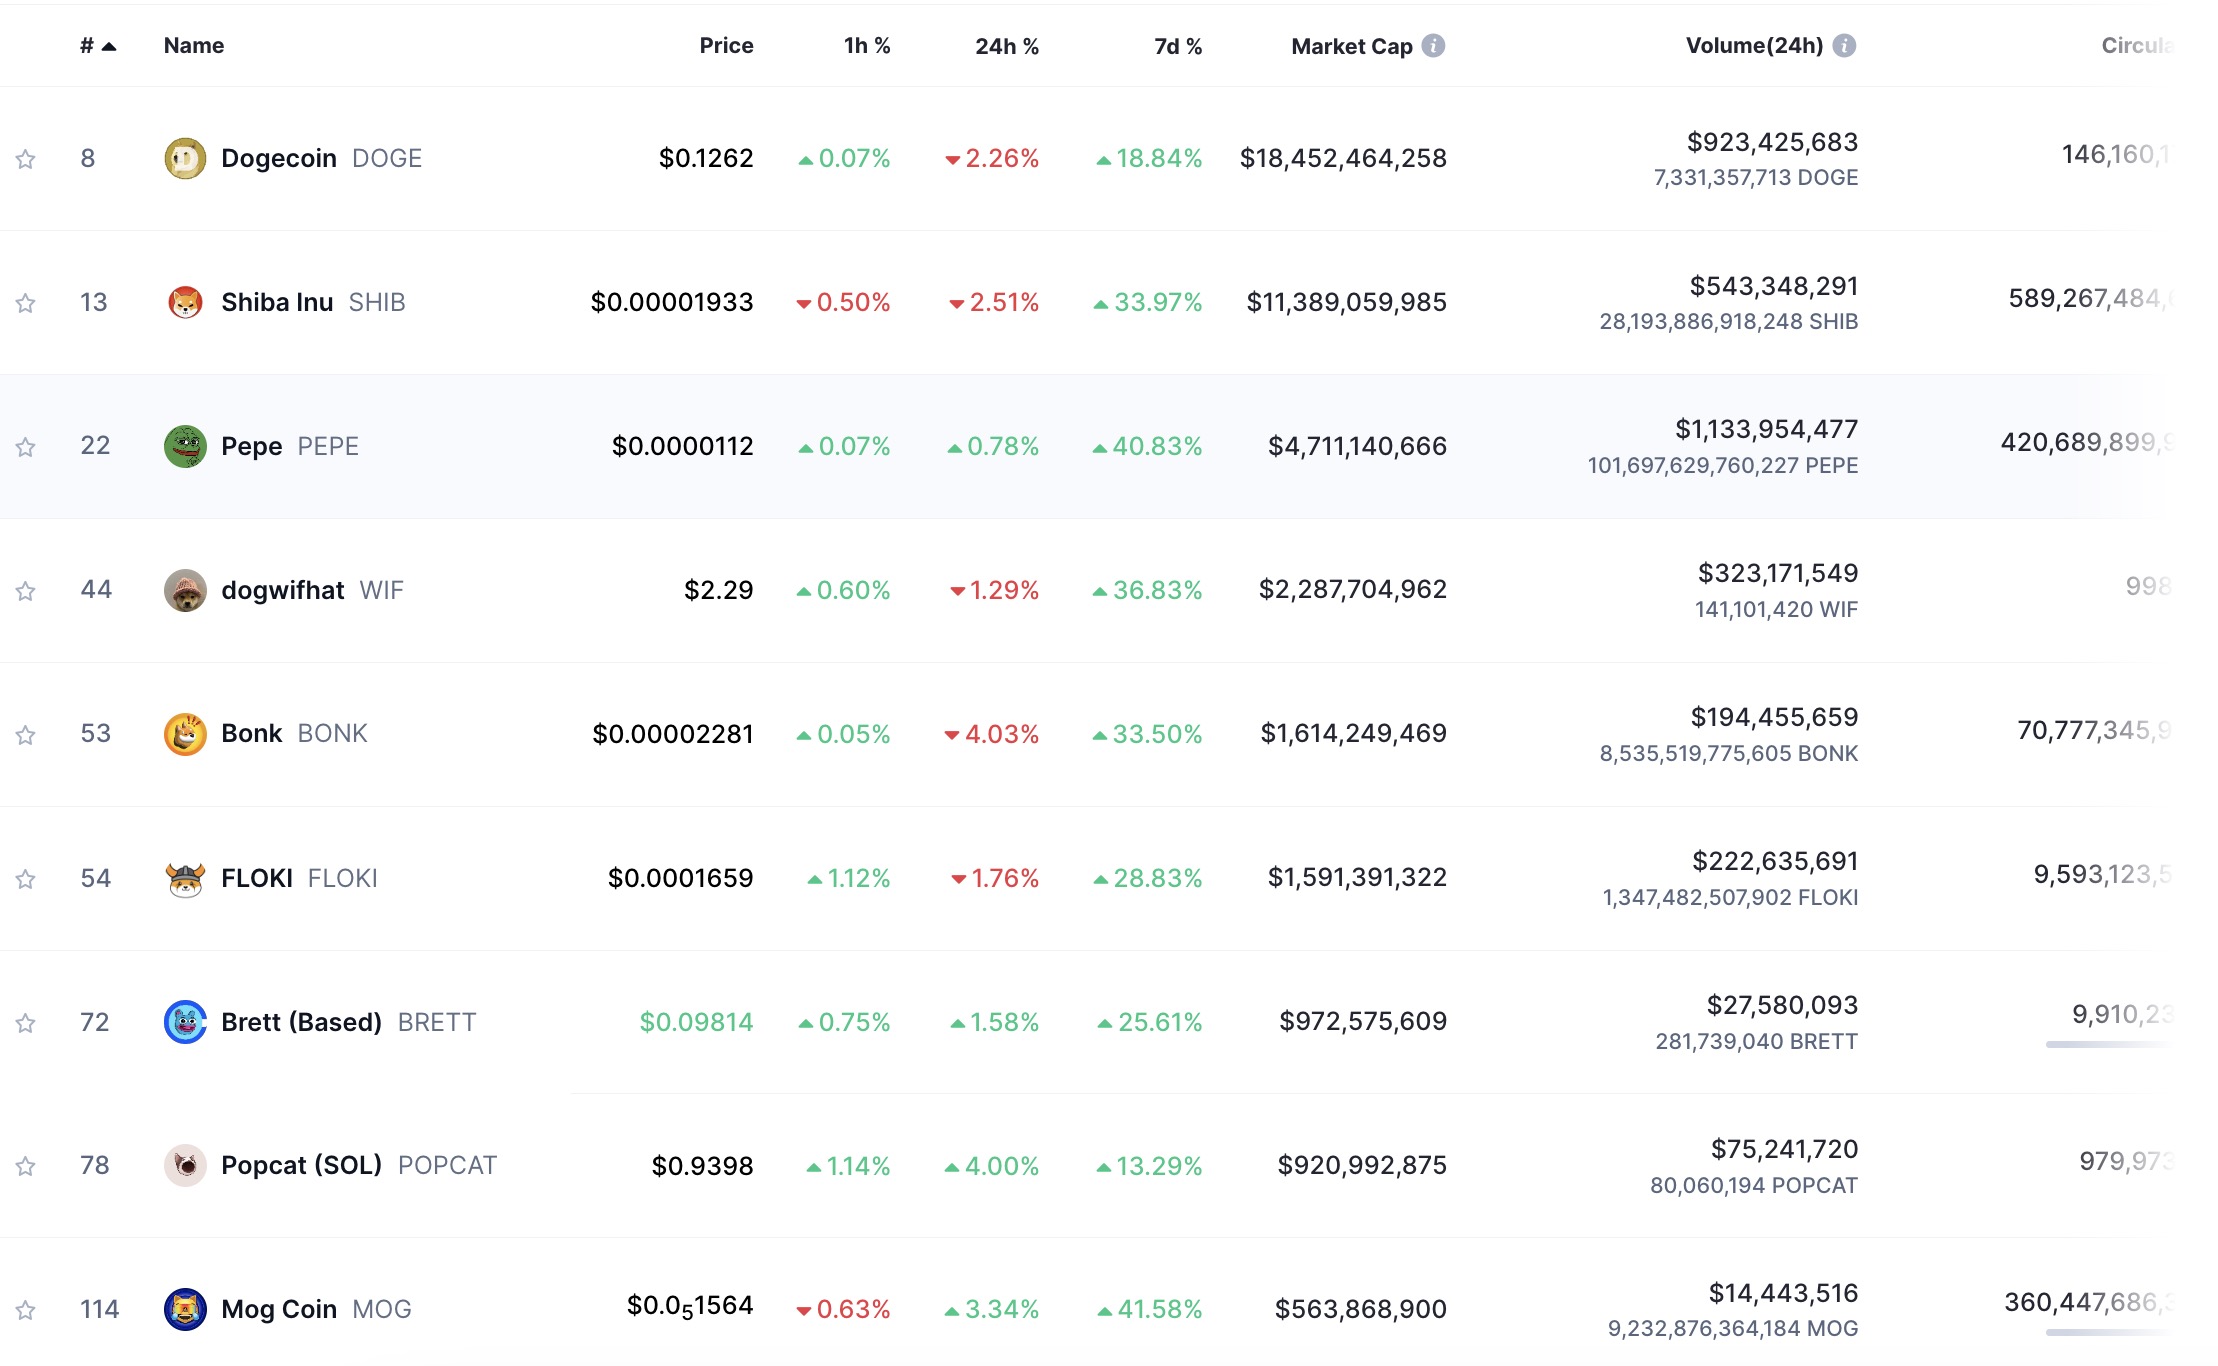
Task: Show Volume(24h) info tooltip icon
Action: [x=1844, y=46]
